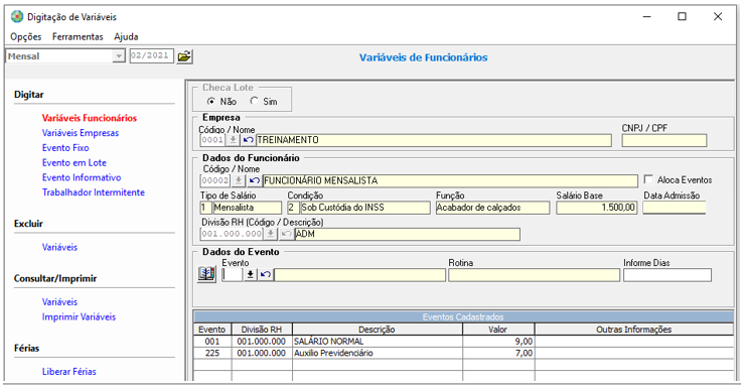Viewport: 744px width, 390px height.
Task: Click the Divisão RH code field 001.000.000
Action: coord(232,234)
